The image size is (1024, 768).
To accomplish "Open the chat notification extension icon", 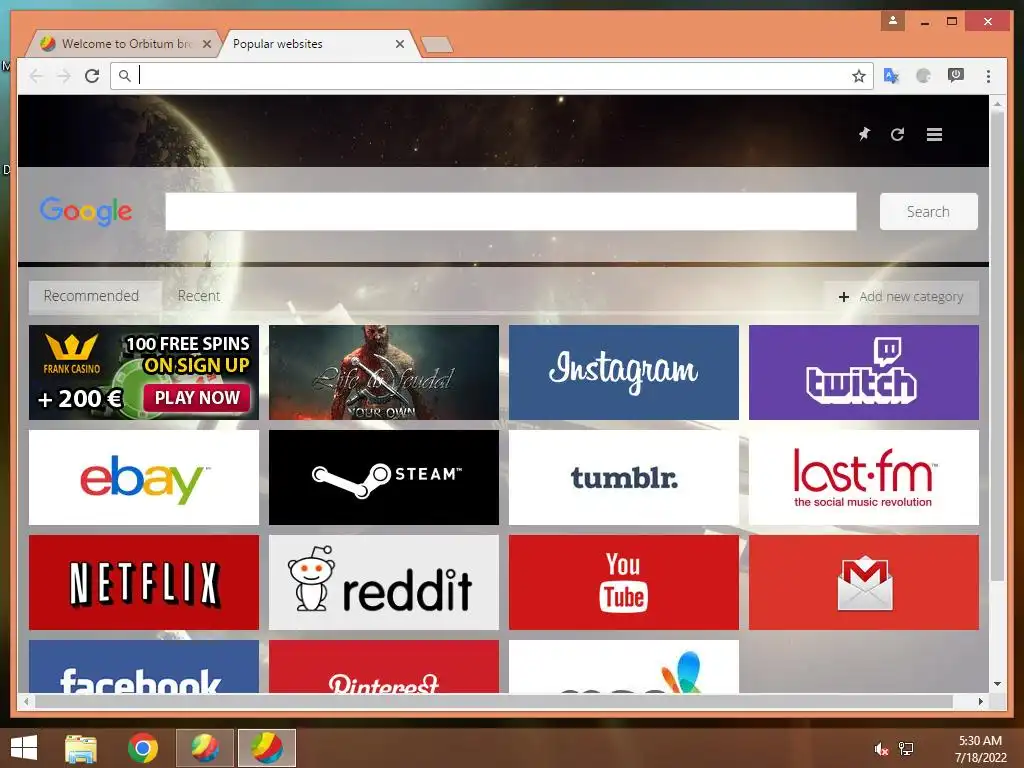I will pos(955,75).
